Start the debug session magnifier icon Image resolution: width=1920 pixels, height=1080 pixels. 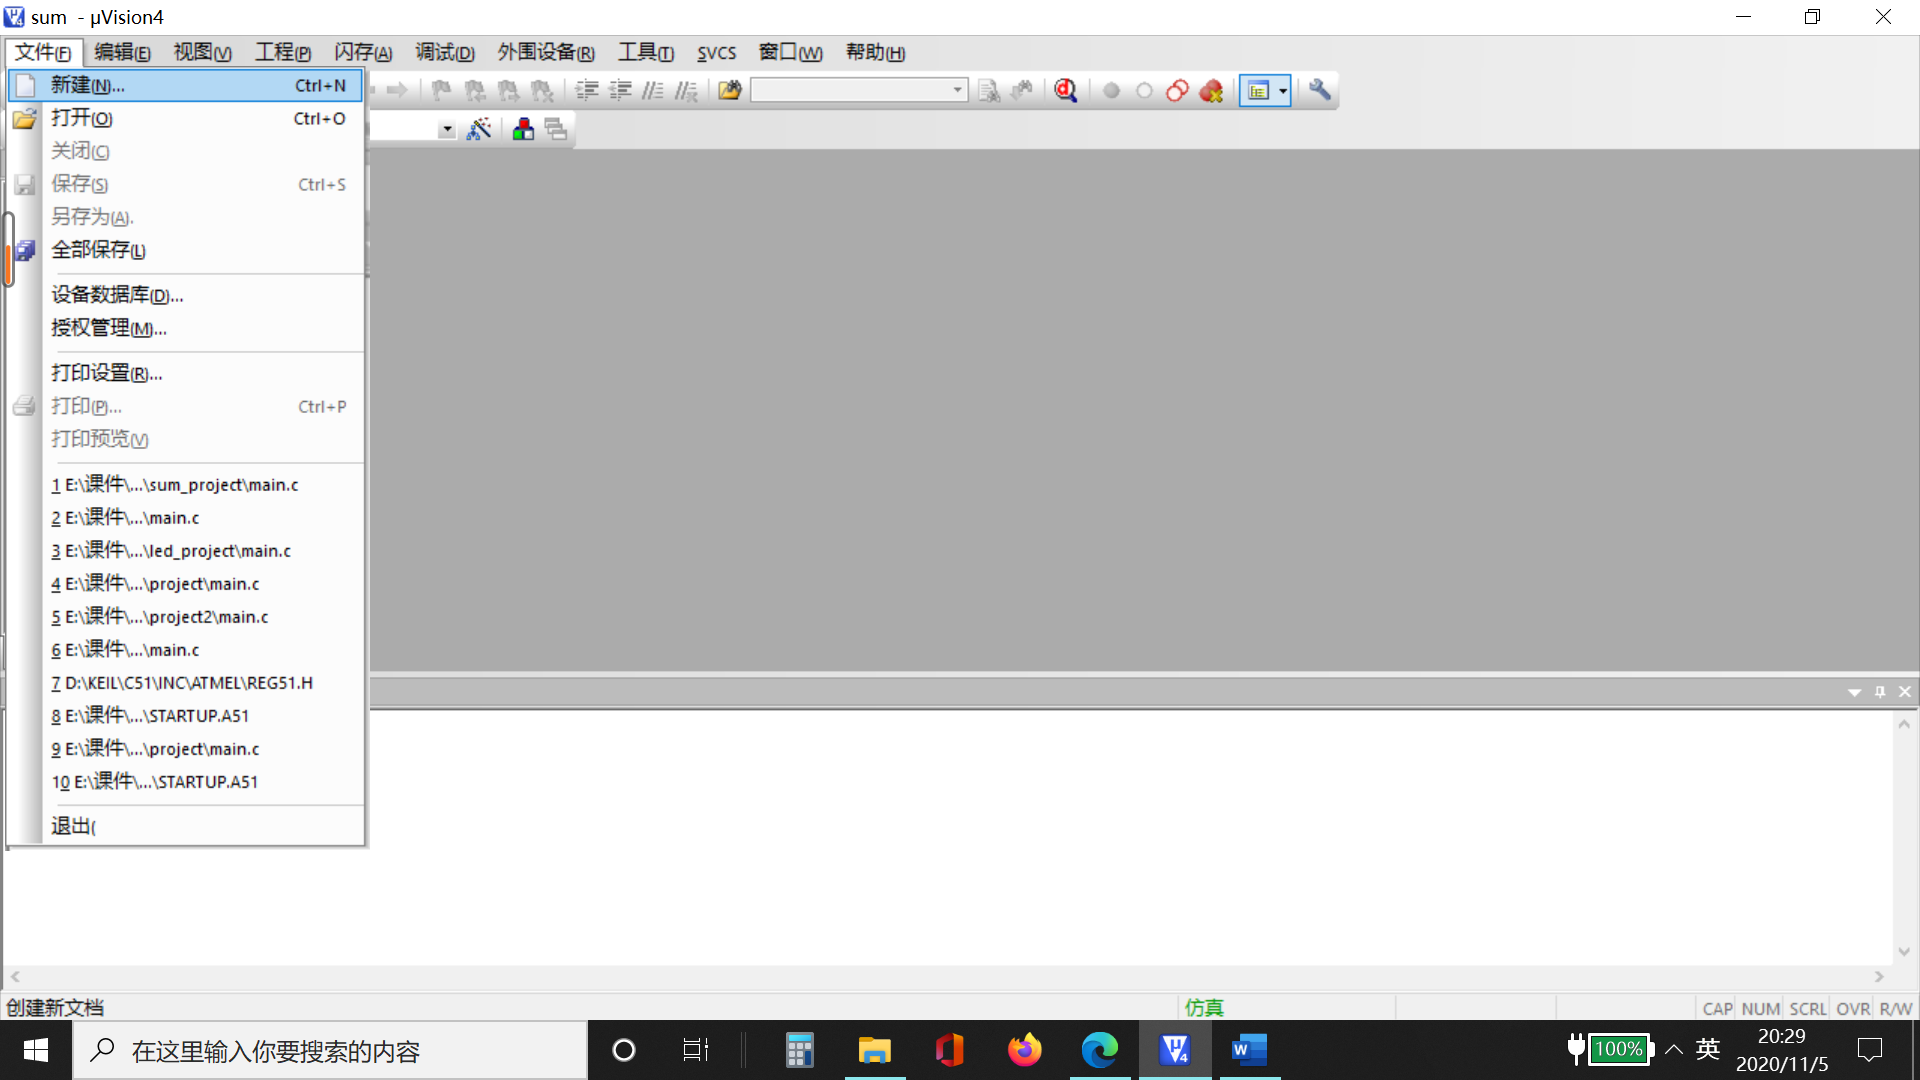point(1066,91)
